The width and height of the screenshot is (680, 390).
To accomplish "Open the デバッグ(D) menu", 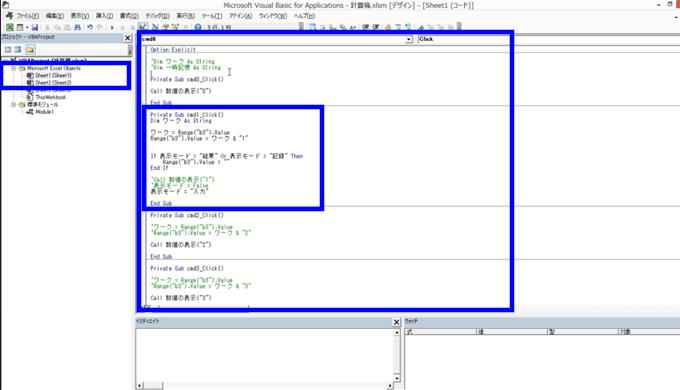I will click(x=157, y=16).
